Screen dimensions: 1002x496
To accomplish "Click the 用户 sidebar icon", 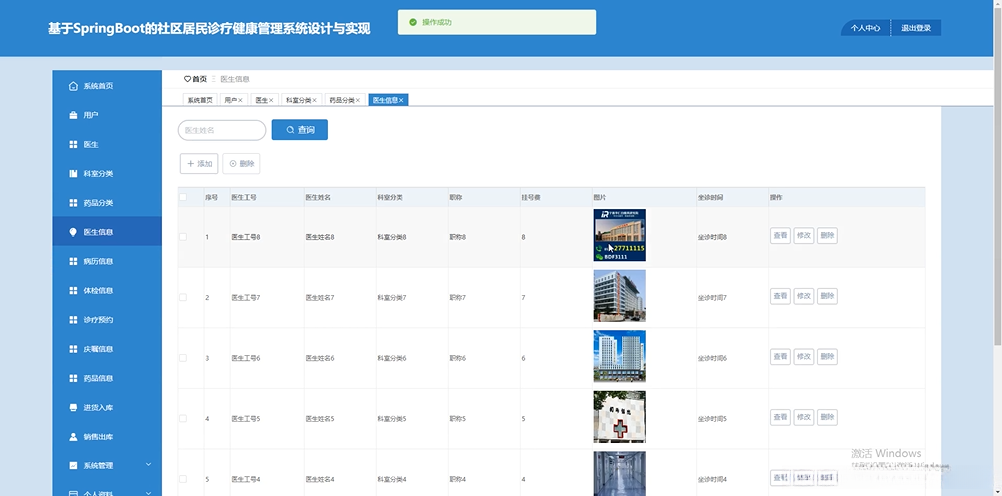I will tap(73, 115).
